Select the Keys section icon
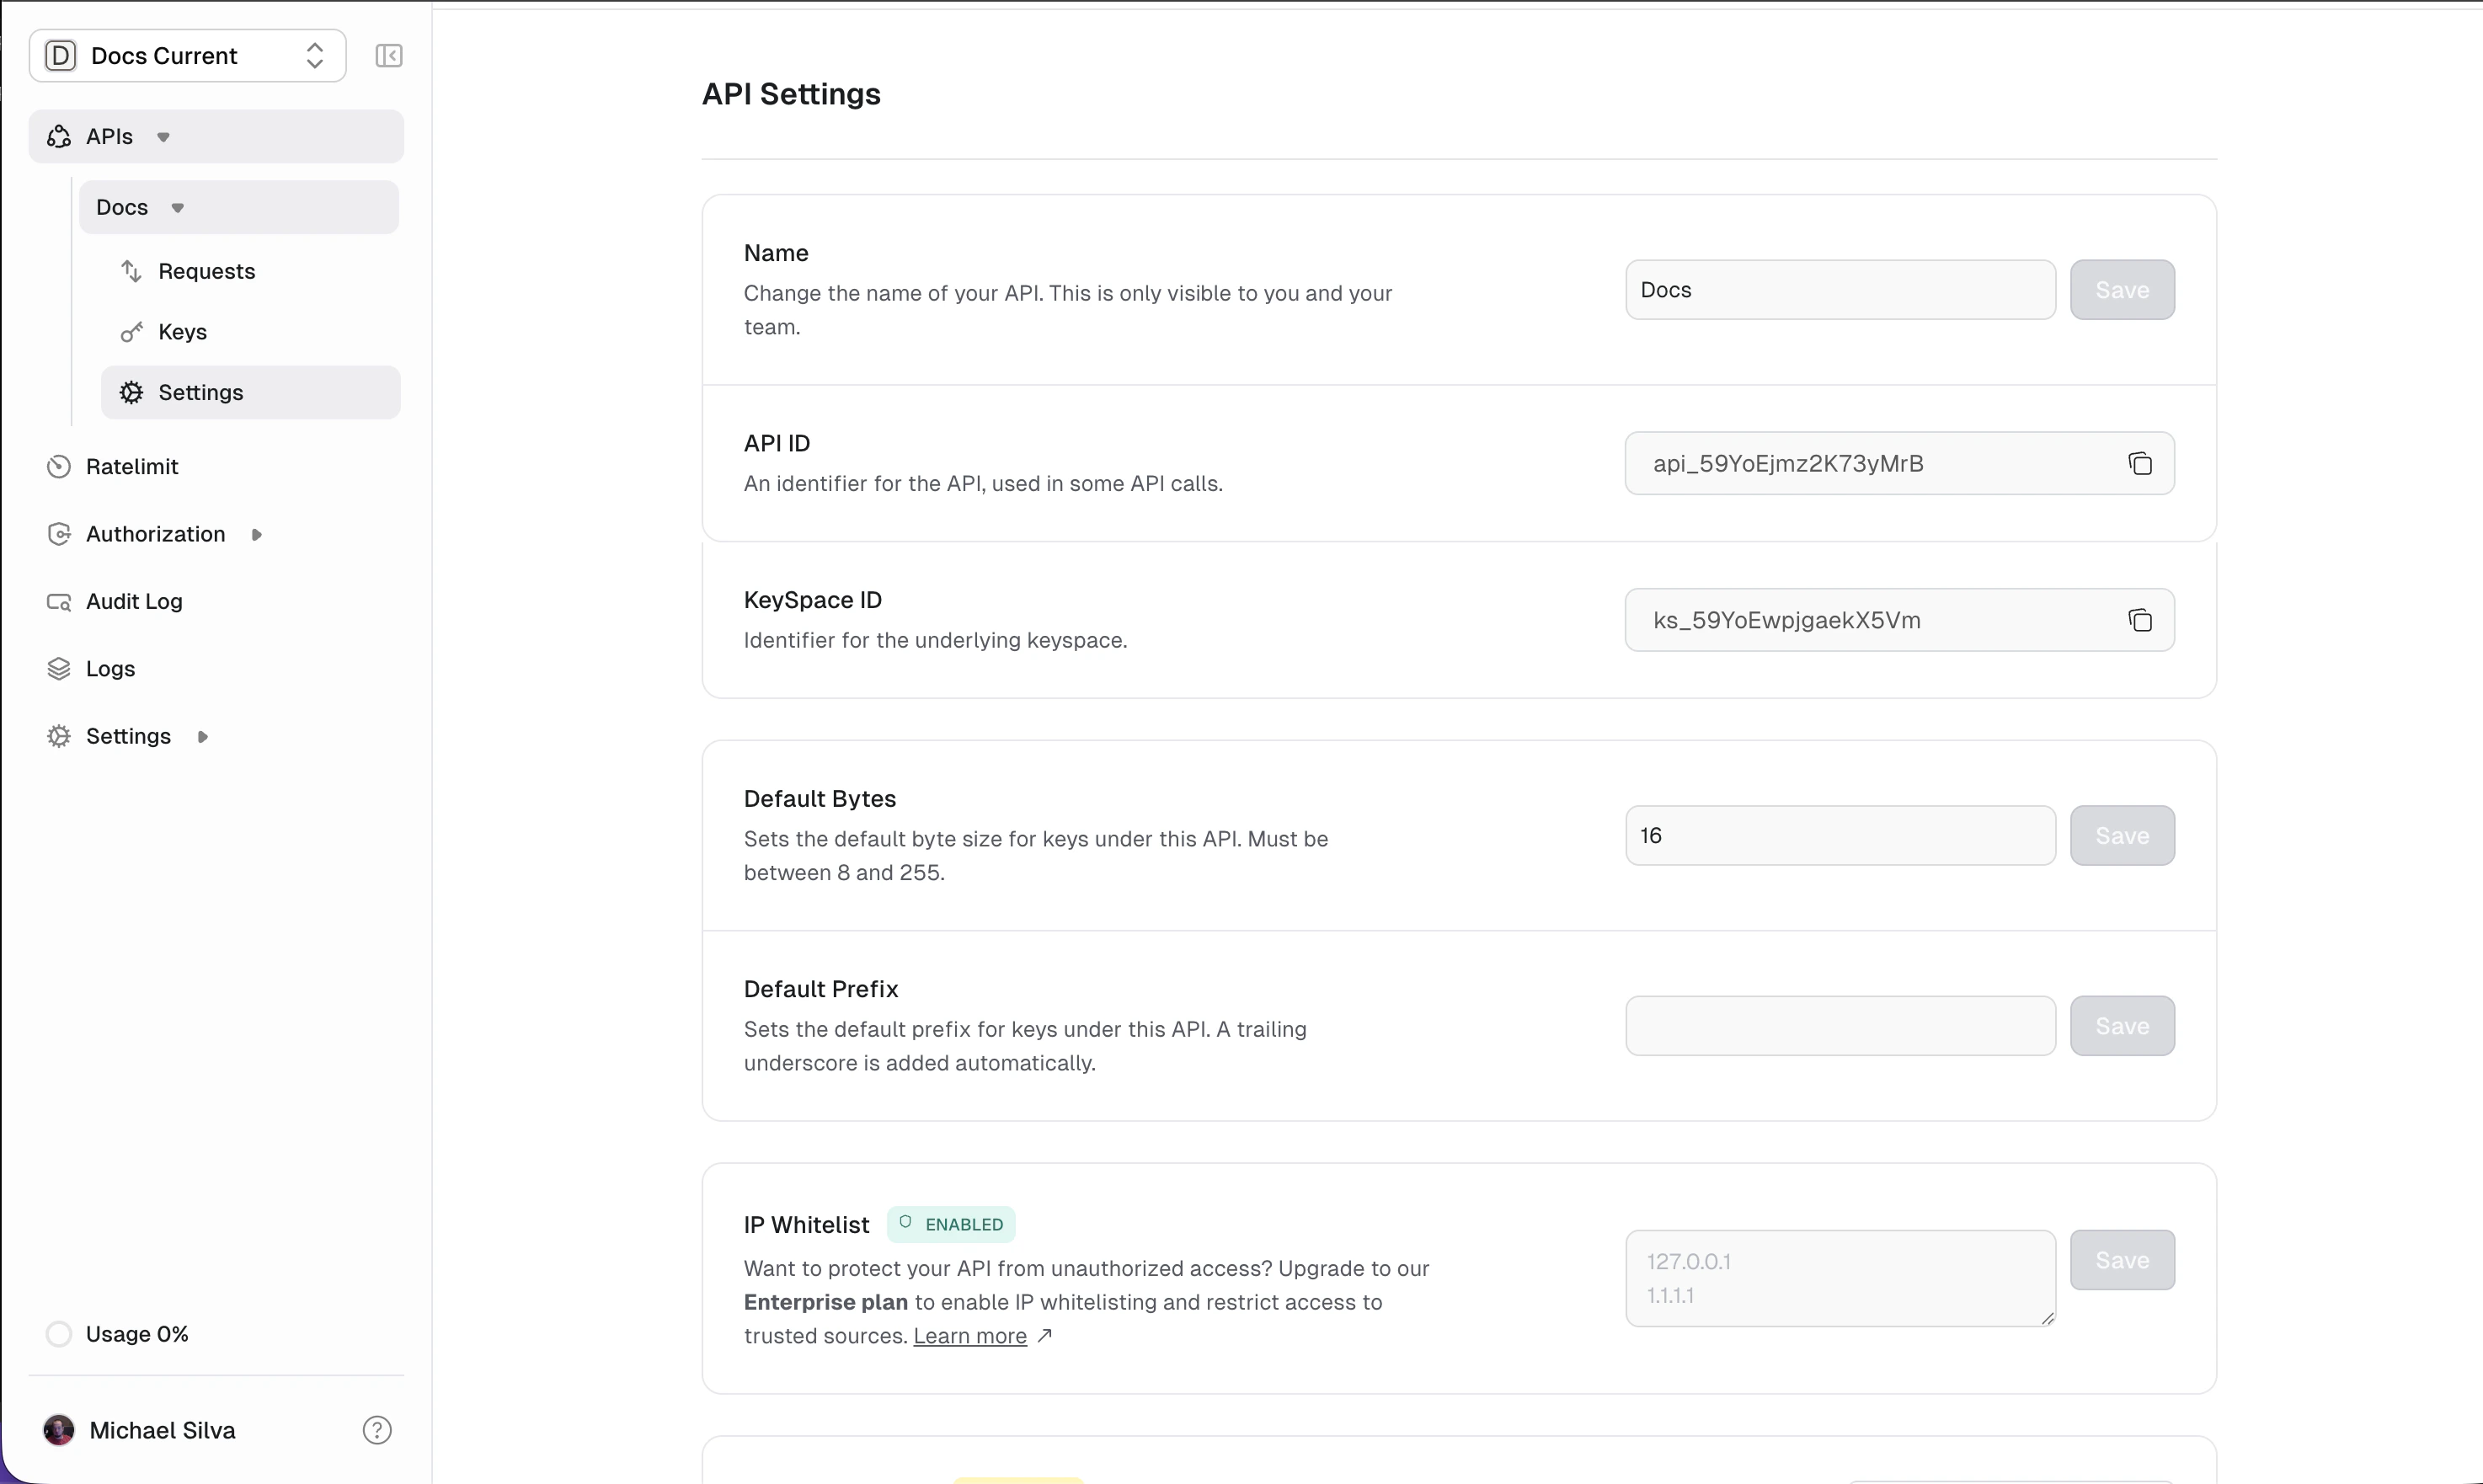The width and height of the screenshot is (2483, 1484). [x=132, y=332]
